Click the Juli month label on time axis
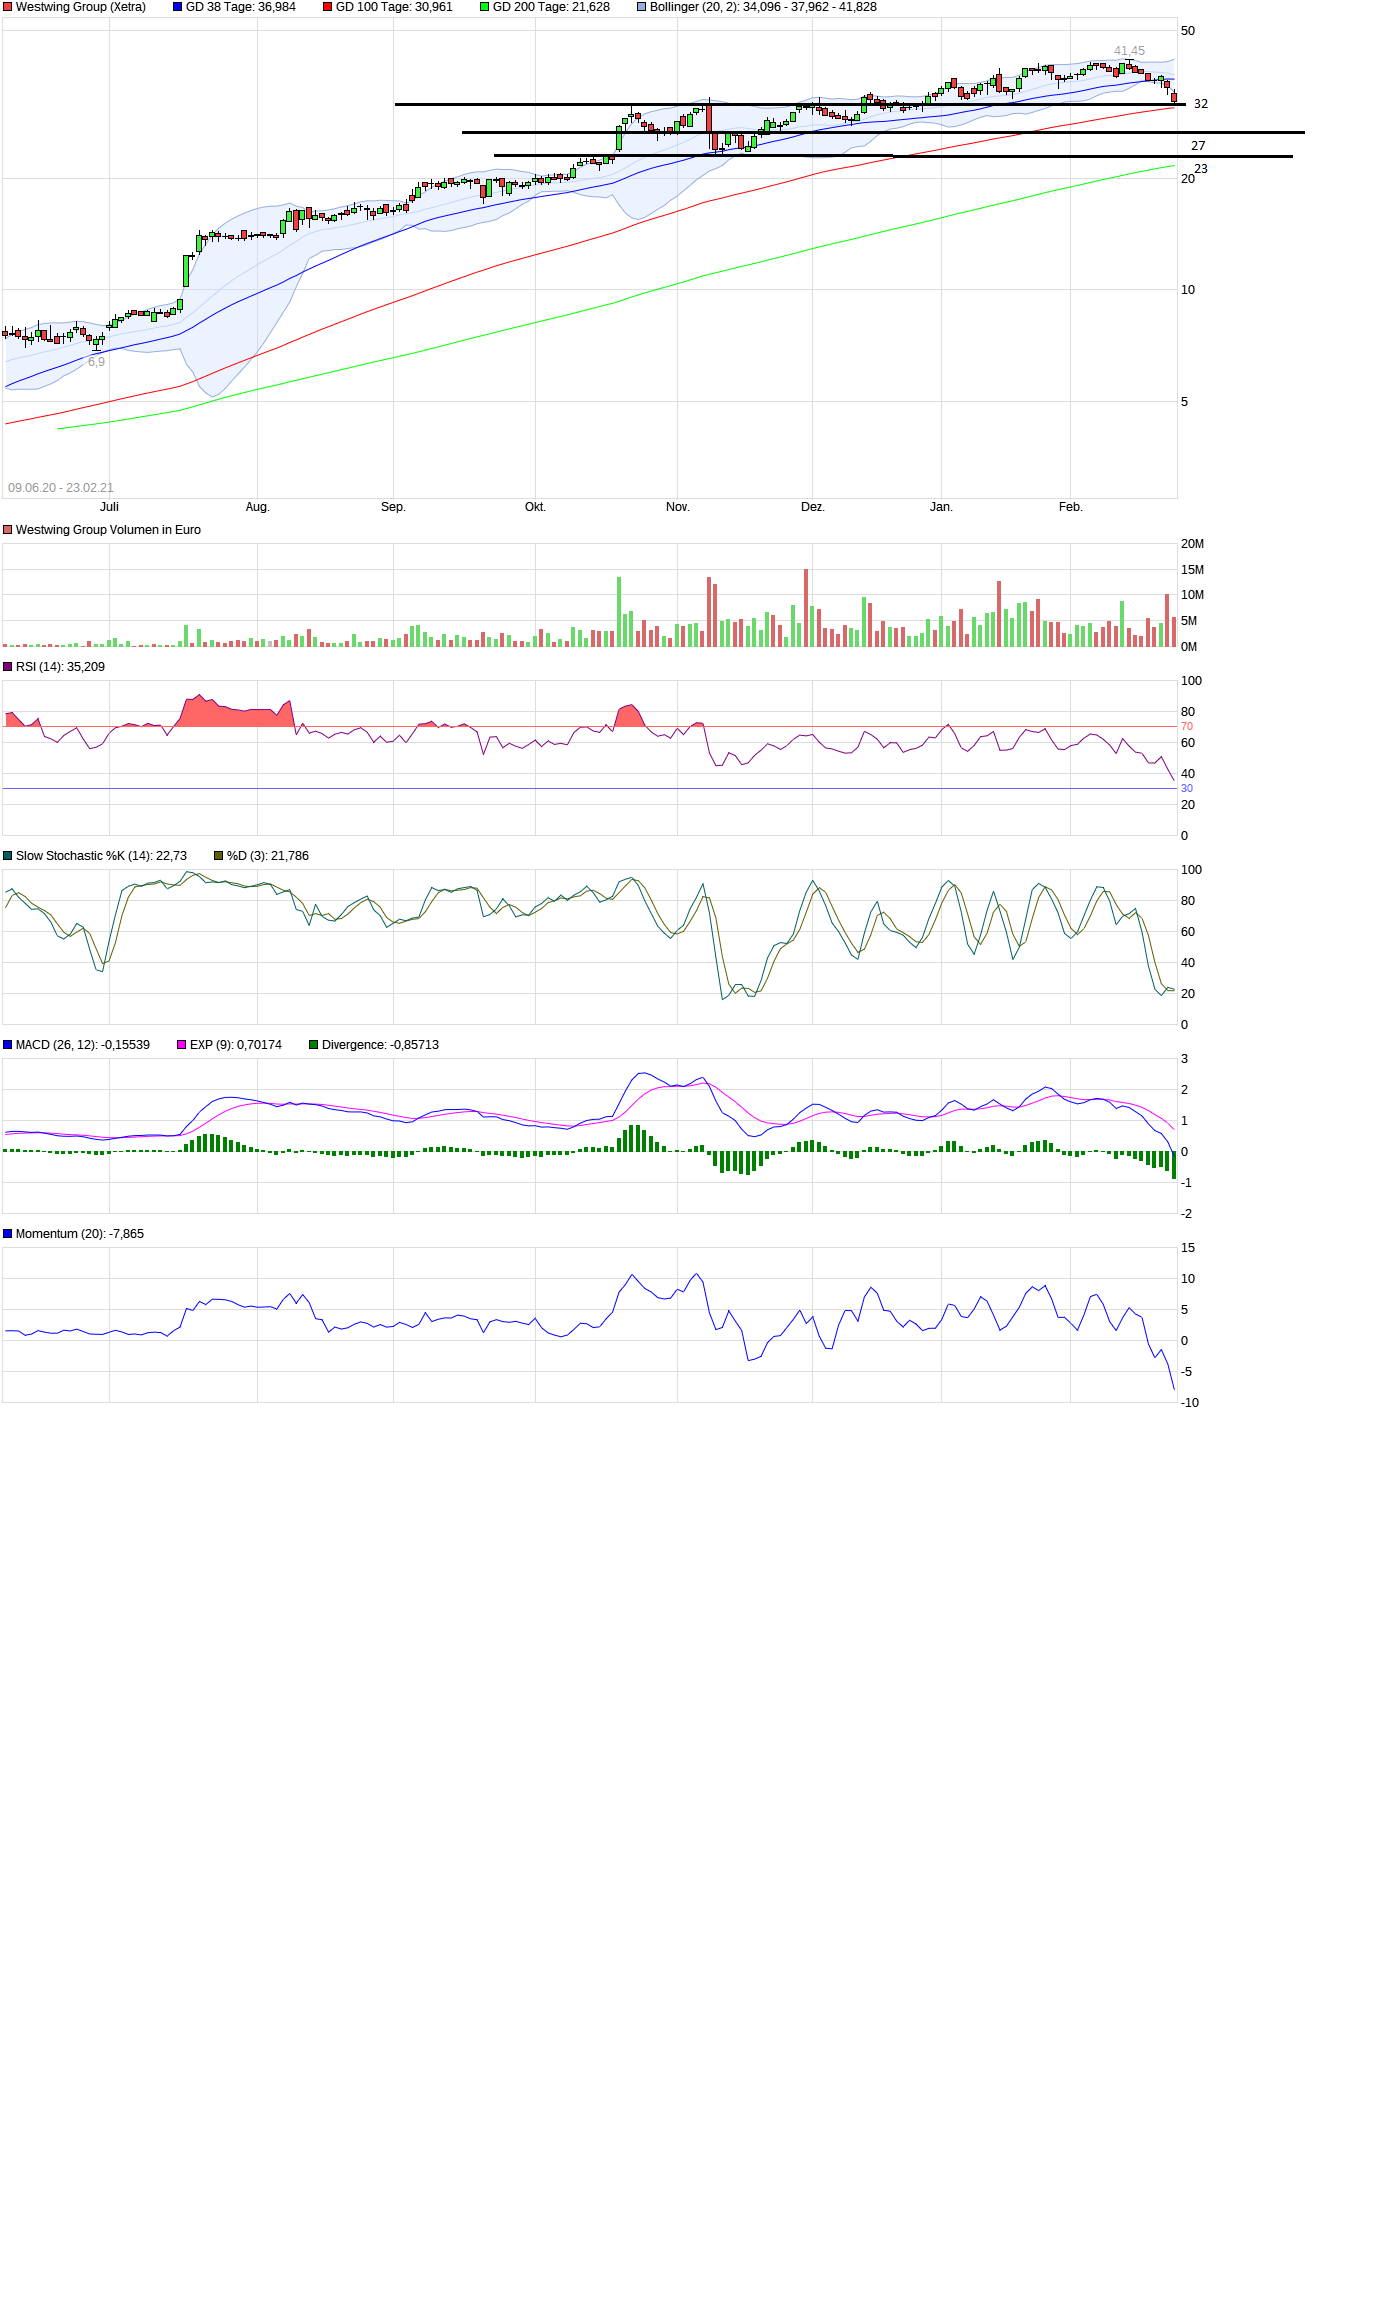This screenshot has width=1380, height=2316. (109, 507)
